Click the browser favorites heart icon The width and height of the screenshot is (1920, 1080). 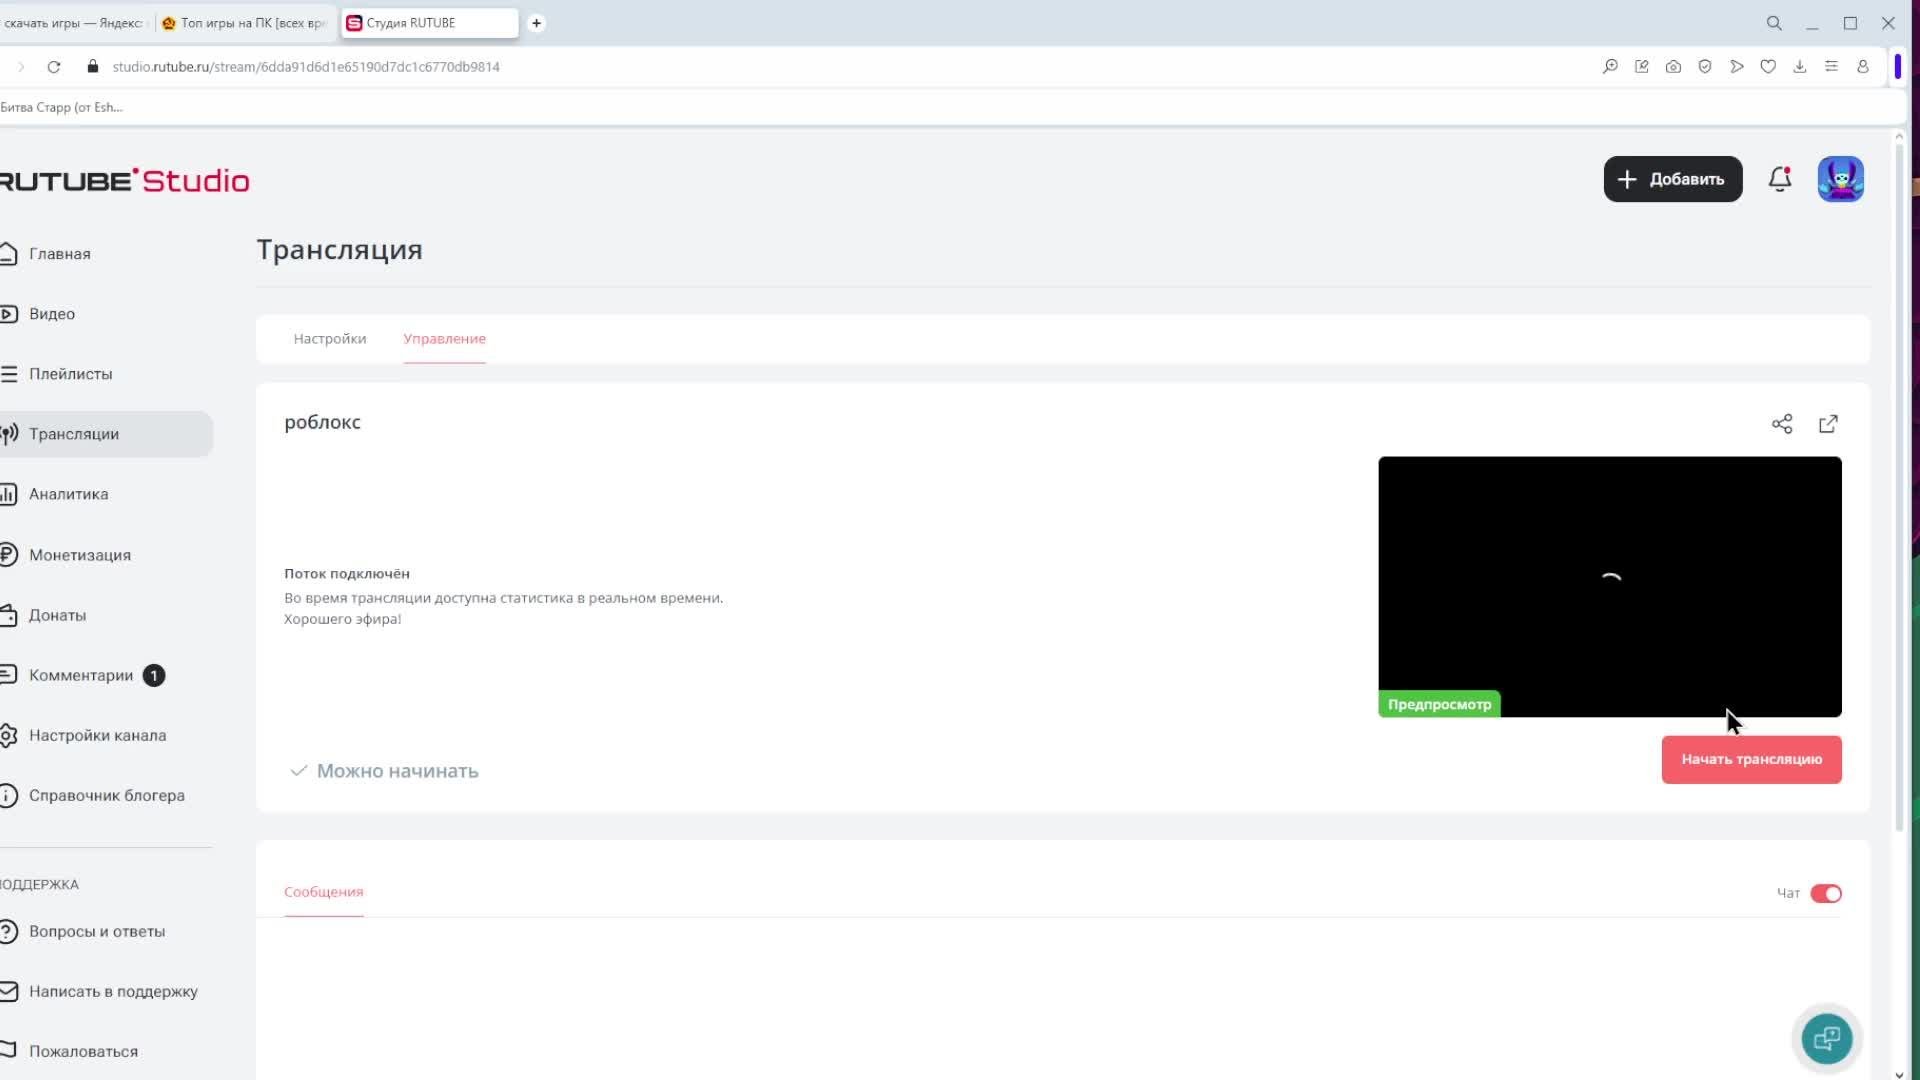pyautogui.click(x=1768, y=67)
